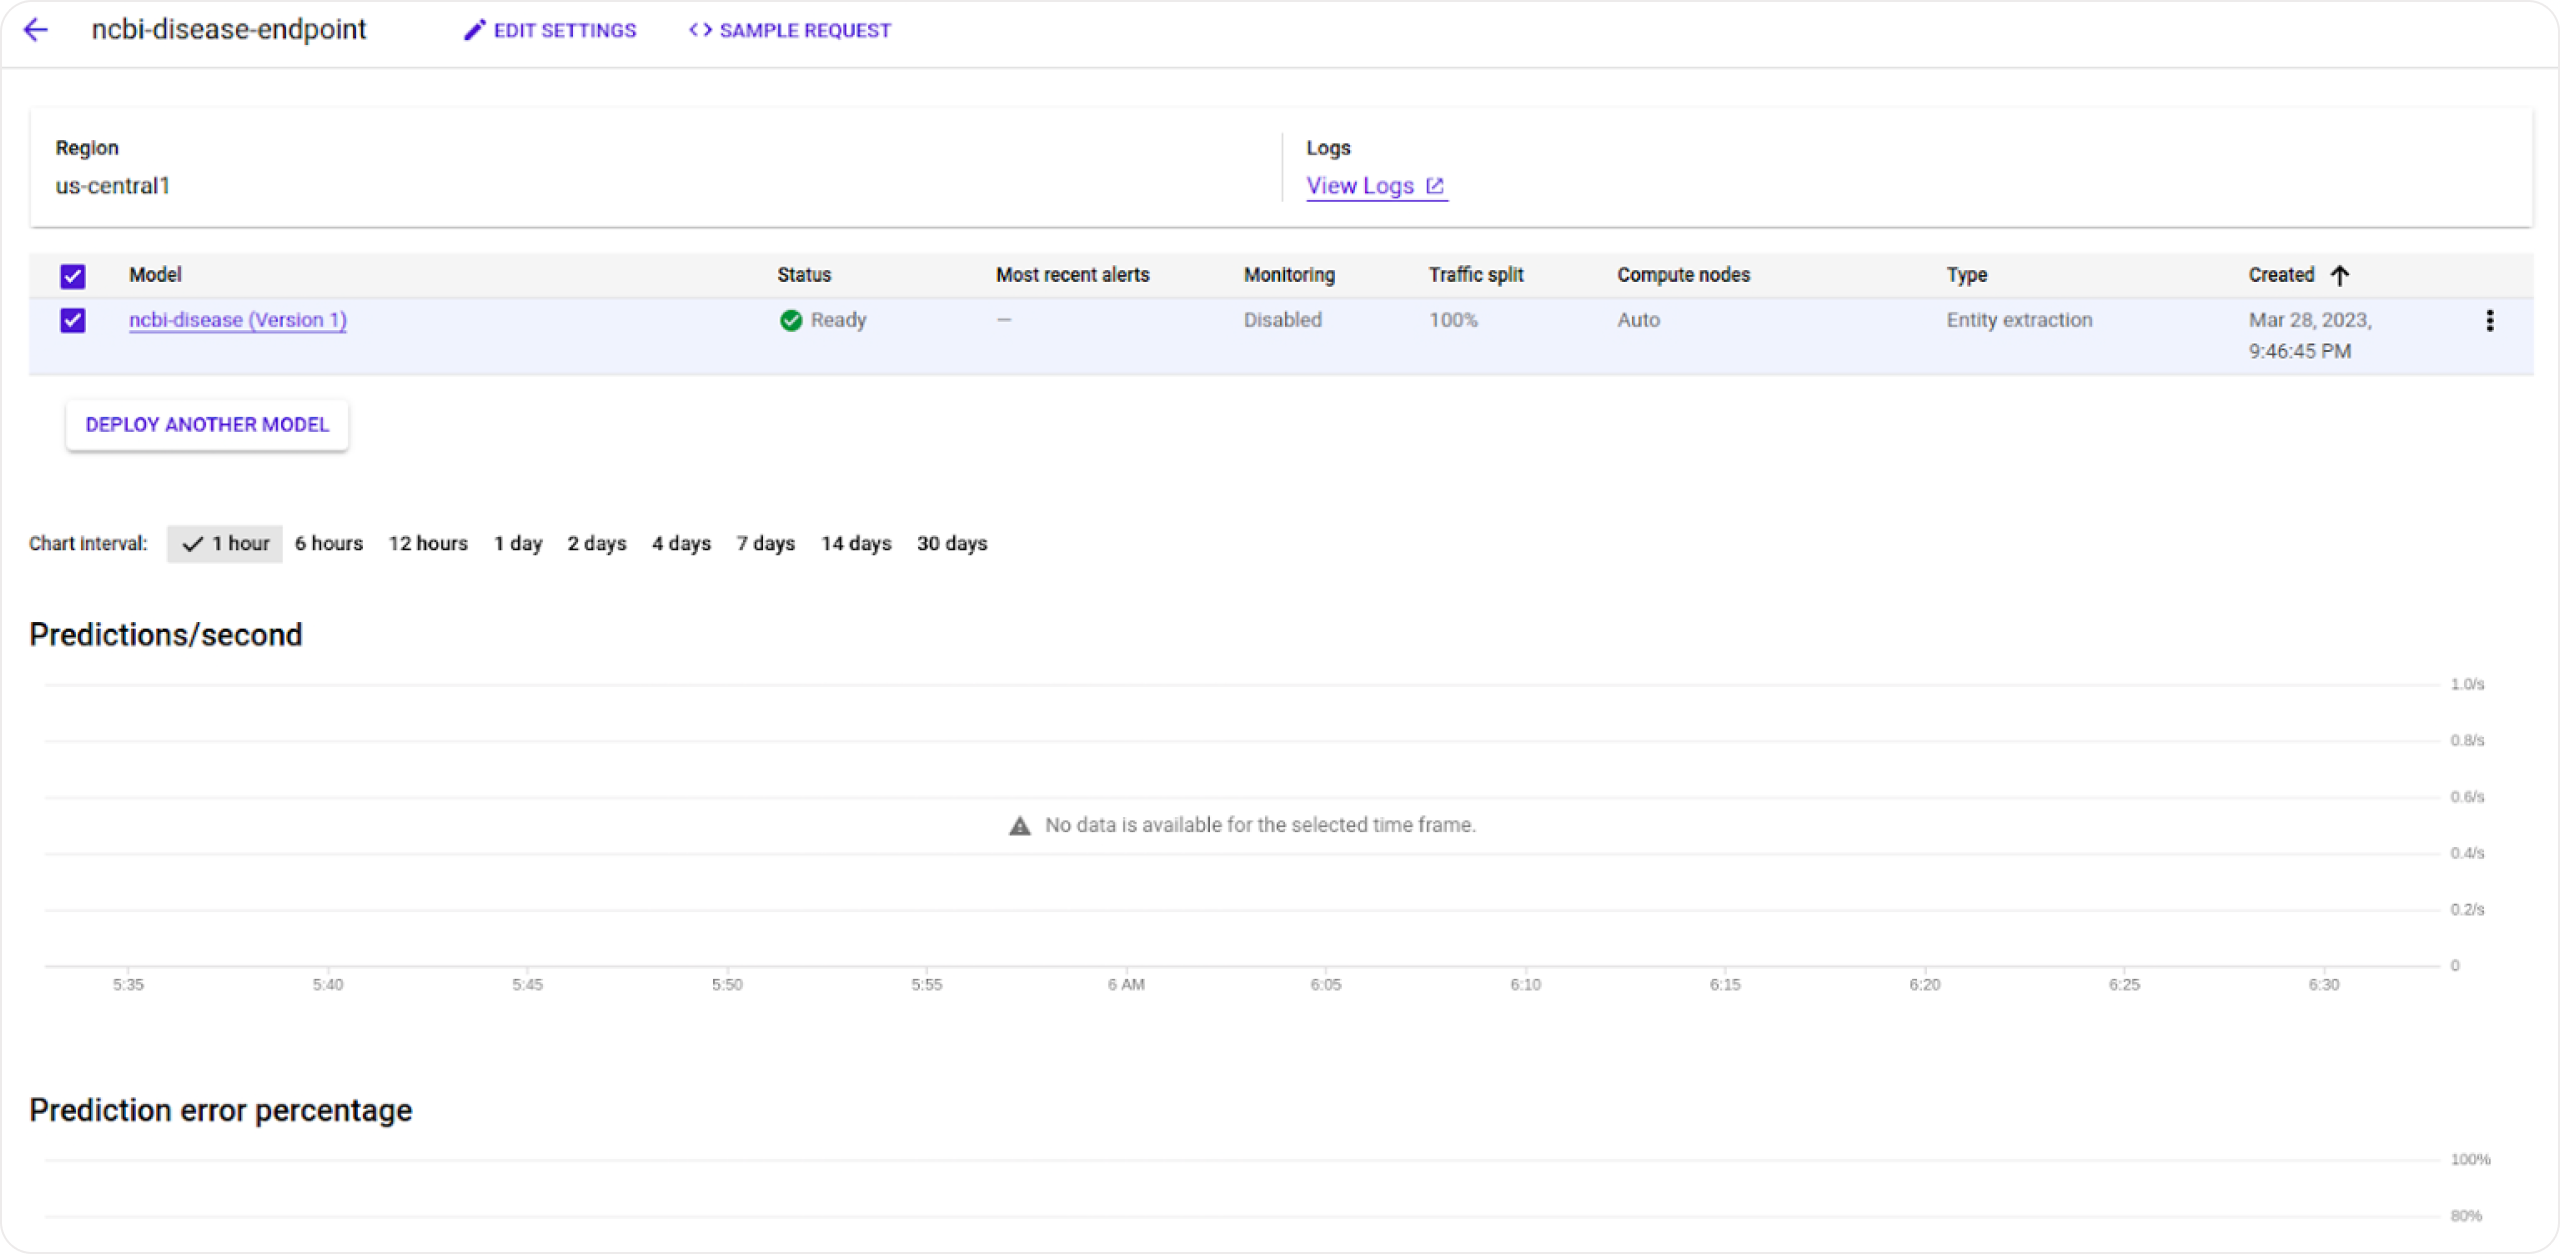
Task: Toggle the sort arrow on the Created column
Action: 2340,274
